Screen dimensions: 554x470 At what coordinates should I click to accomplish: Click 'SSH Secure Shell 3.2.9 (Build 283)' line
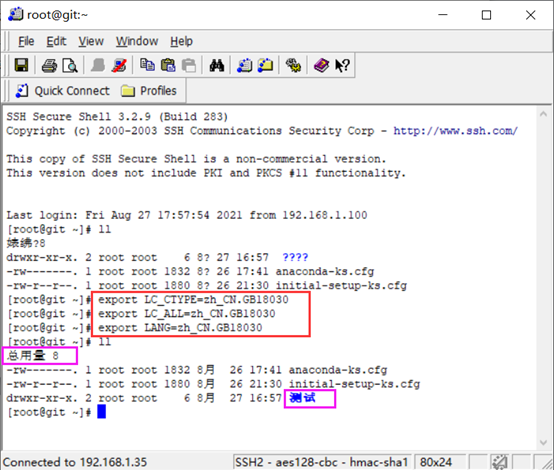(x=117, y=117)
